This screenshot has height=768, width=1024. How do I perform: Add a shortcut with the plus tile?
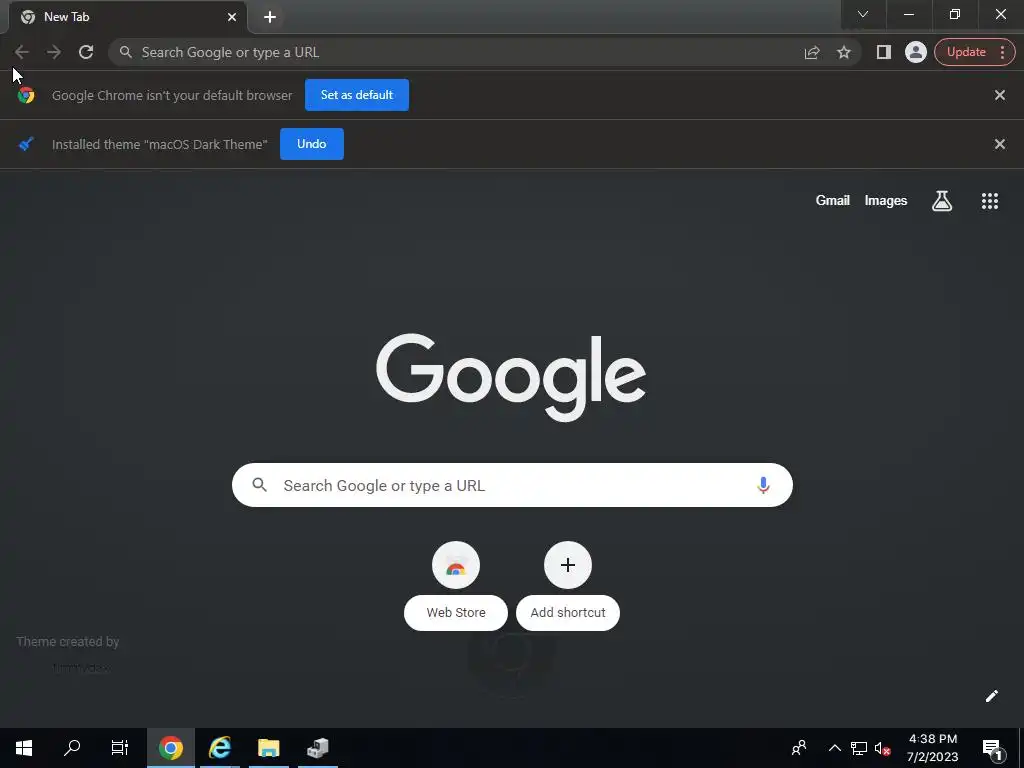pos(568,566)
